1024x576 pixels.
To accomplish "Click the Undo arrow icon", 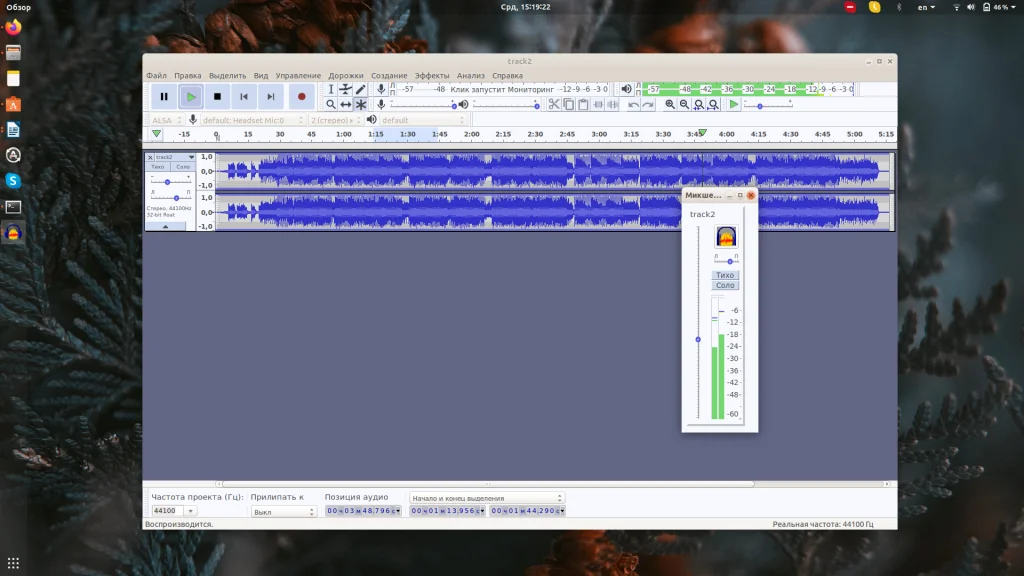I will point(633,104).
